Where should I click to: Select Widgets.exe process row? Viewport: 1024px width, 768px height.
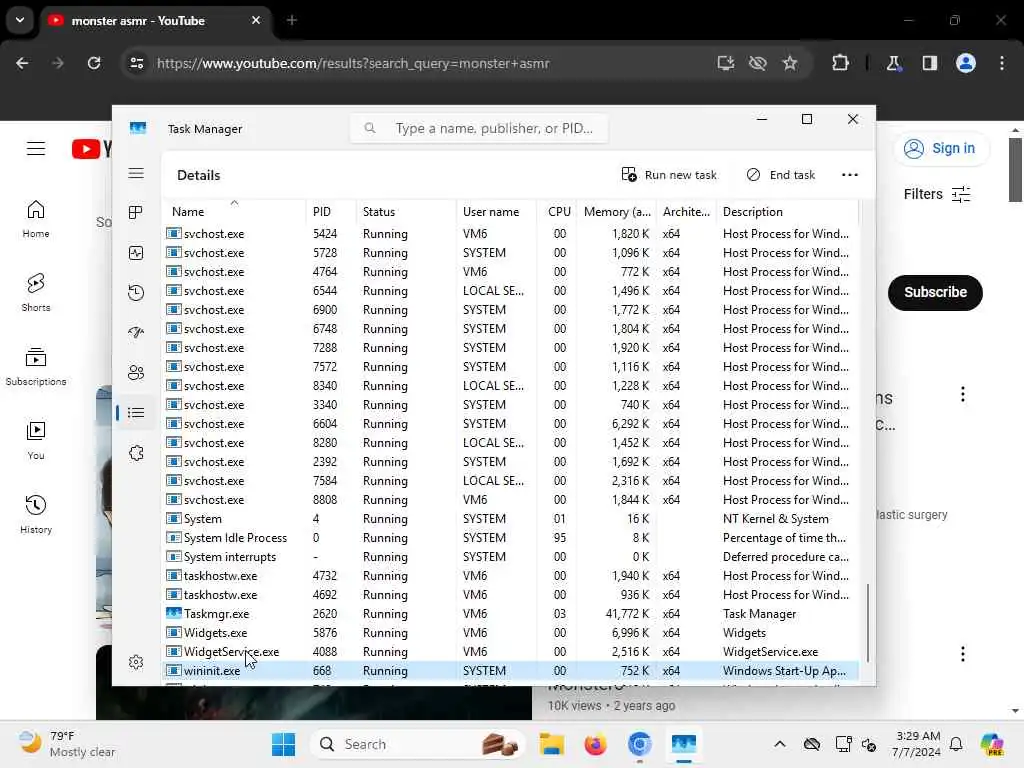(x=511, y=633)
